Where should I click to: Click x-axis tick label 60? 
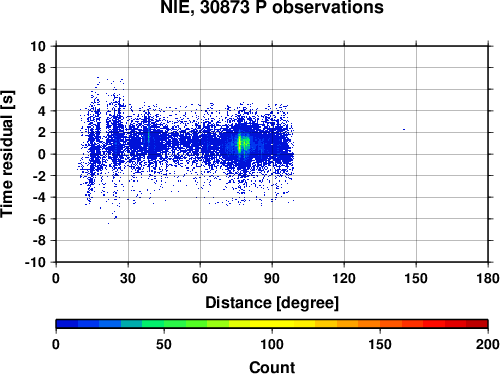point(200,278)
